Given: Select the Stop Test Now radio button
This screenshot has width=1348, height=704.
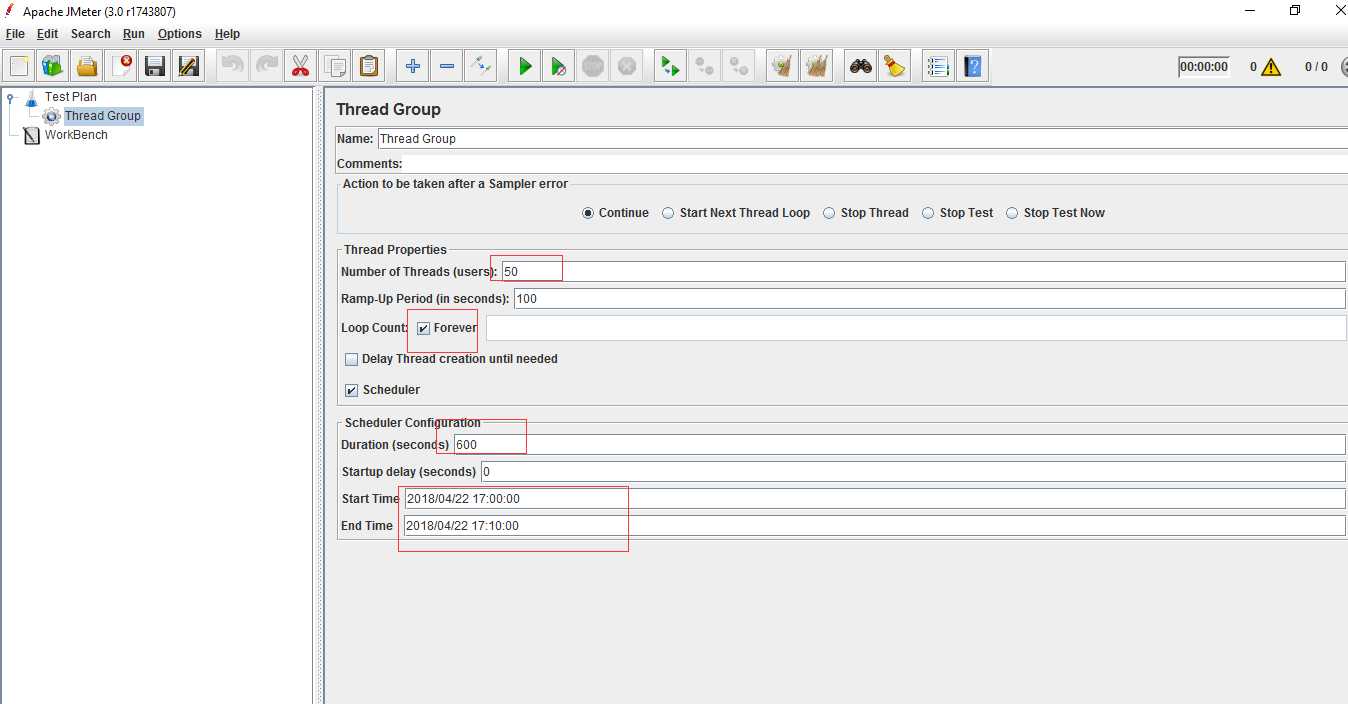Looking at the screenshot, I should tap(1012, 213).
